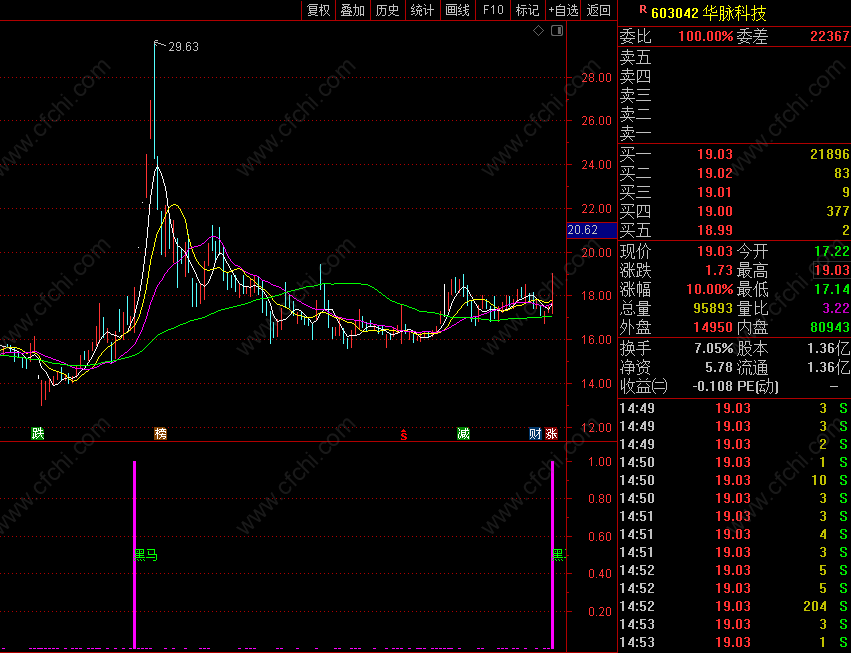
Task: Click the orange 榜 marker icon
Action: (x=161, y=433)
